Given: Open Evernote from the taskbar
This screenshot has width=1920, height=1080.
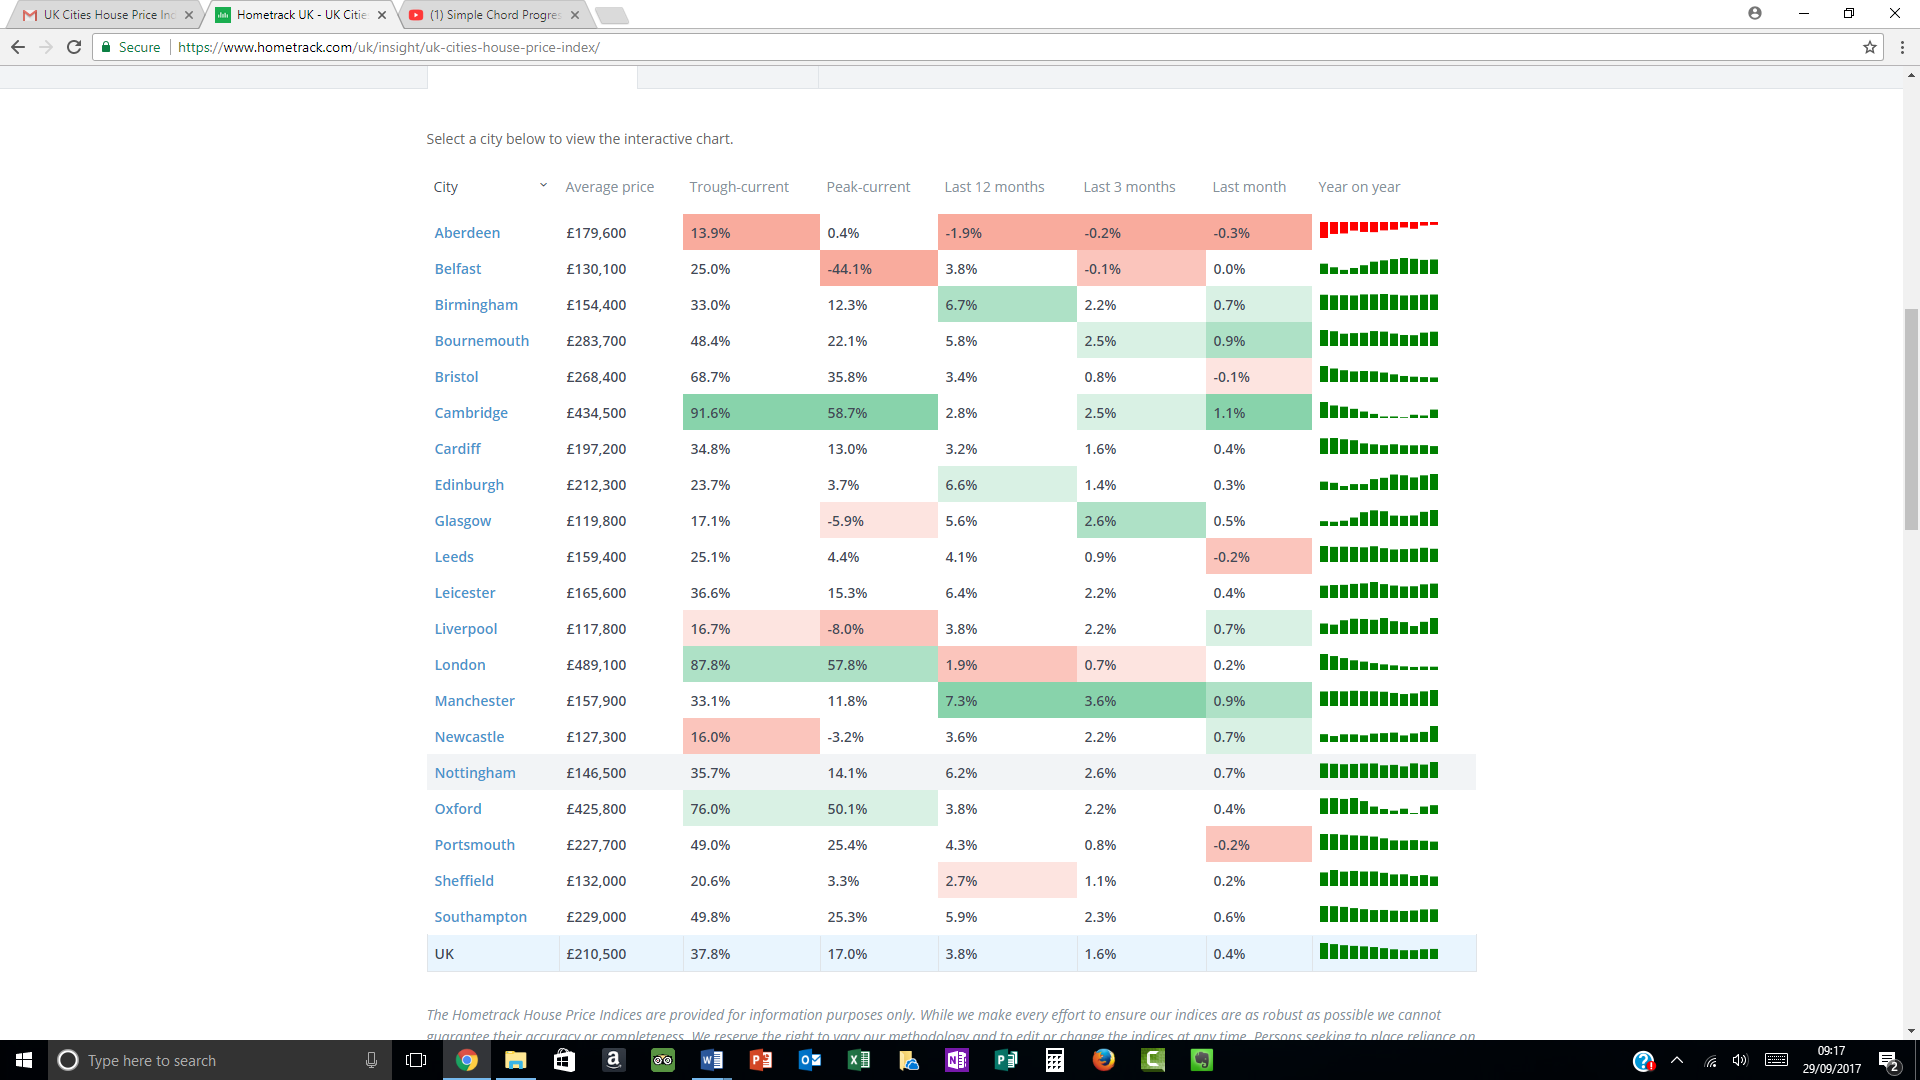Looking at the screenshot, I should pyautogui.click(x=1202, y=1060).
